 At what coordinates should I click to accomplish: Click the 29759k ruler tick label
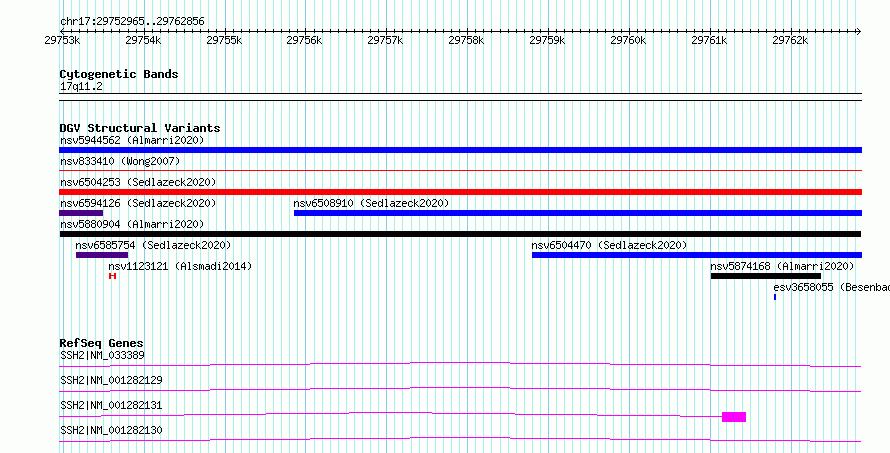pyautogui.click(x=547, y=40)
